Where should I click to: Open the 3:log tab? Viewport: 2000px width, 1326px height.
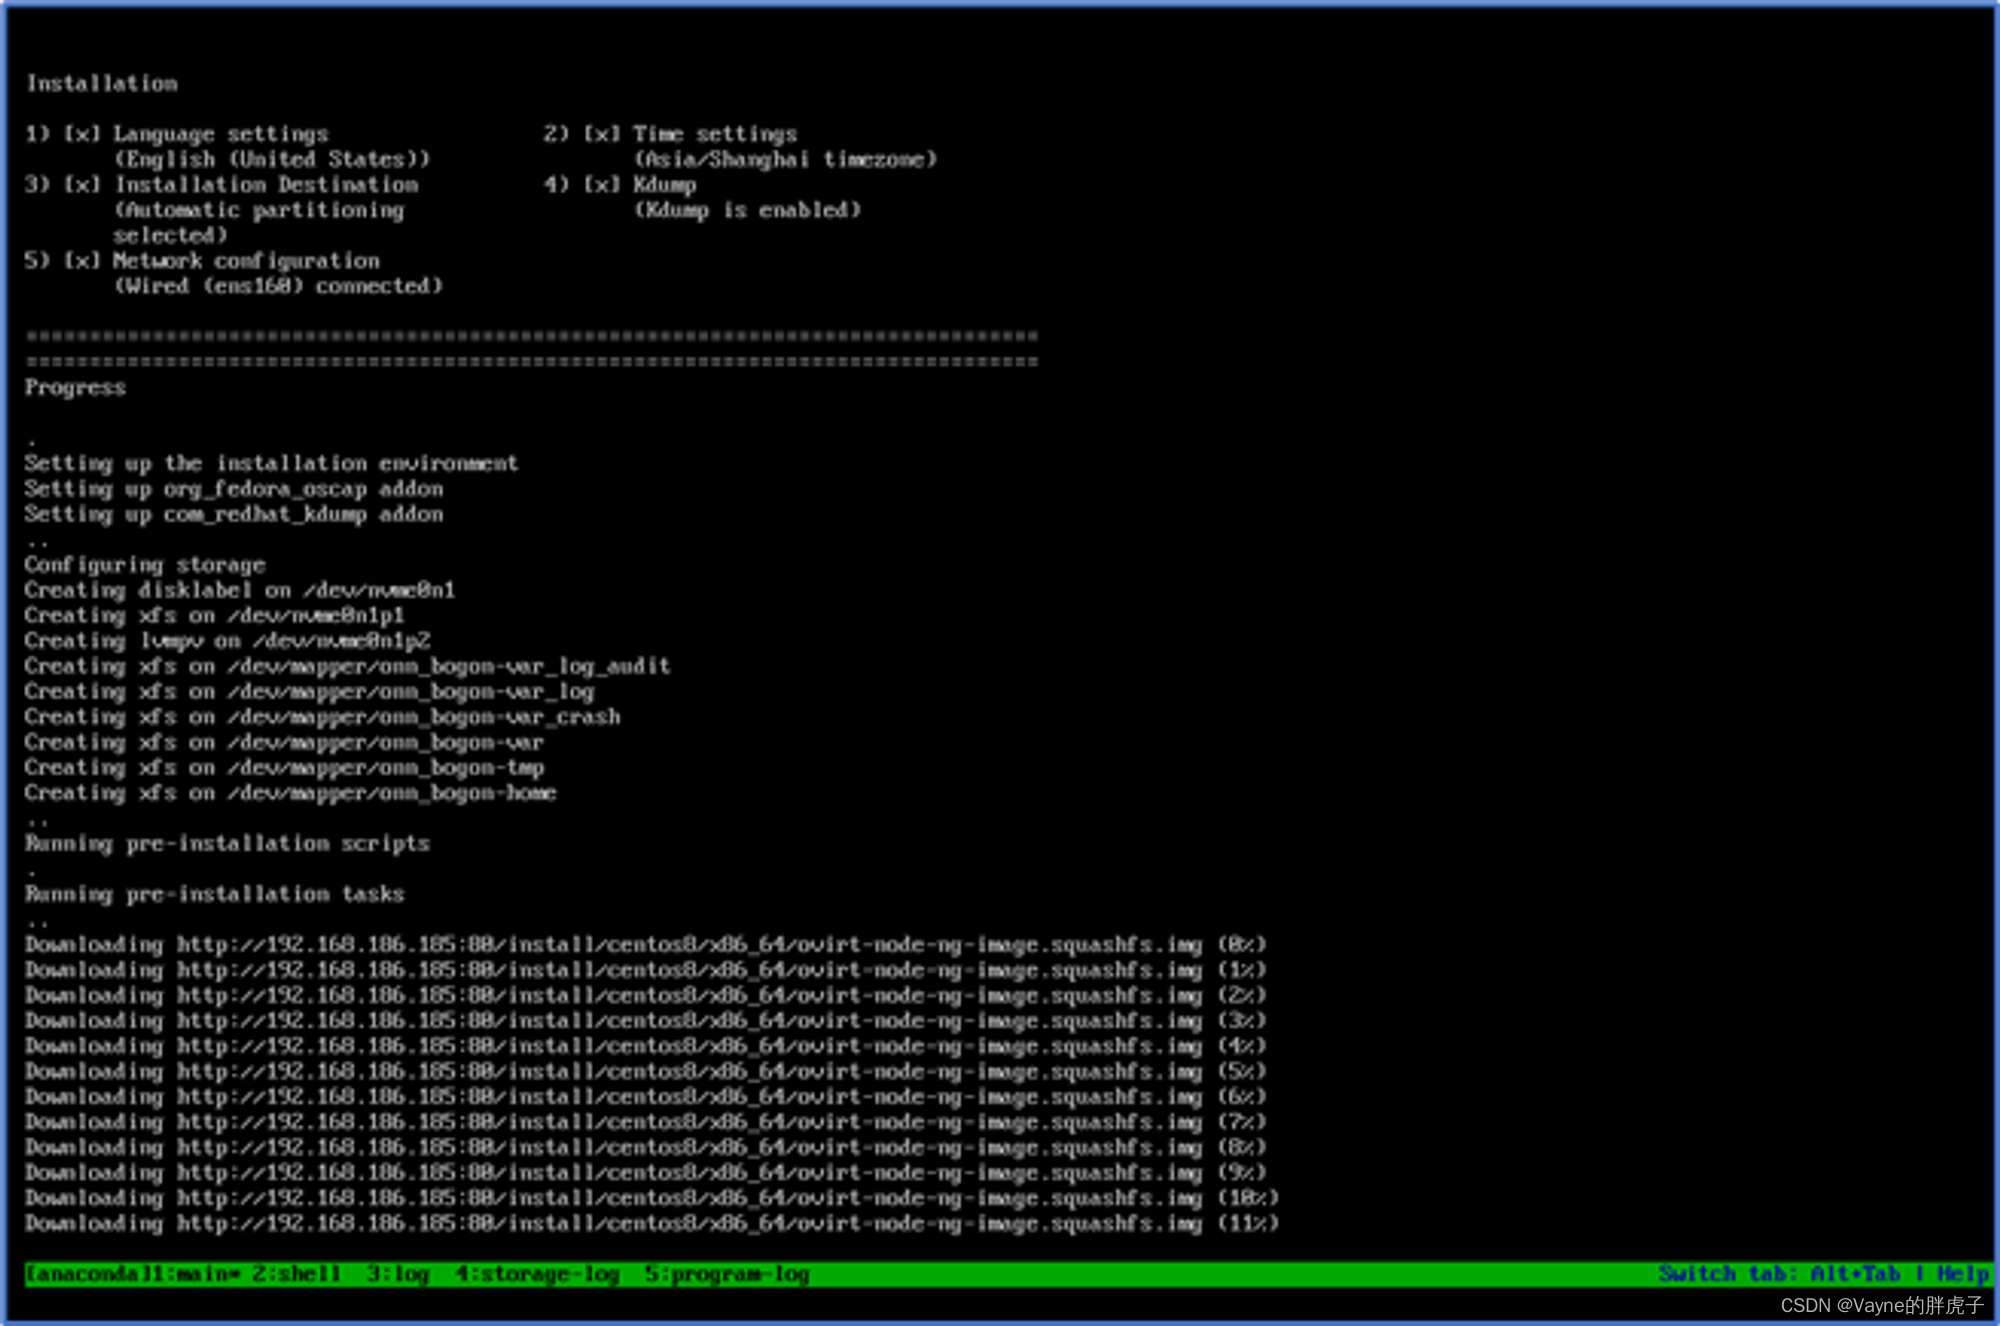398,1274
